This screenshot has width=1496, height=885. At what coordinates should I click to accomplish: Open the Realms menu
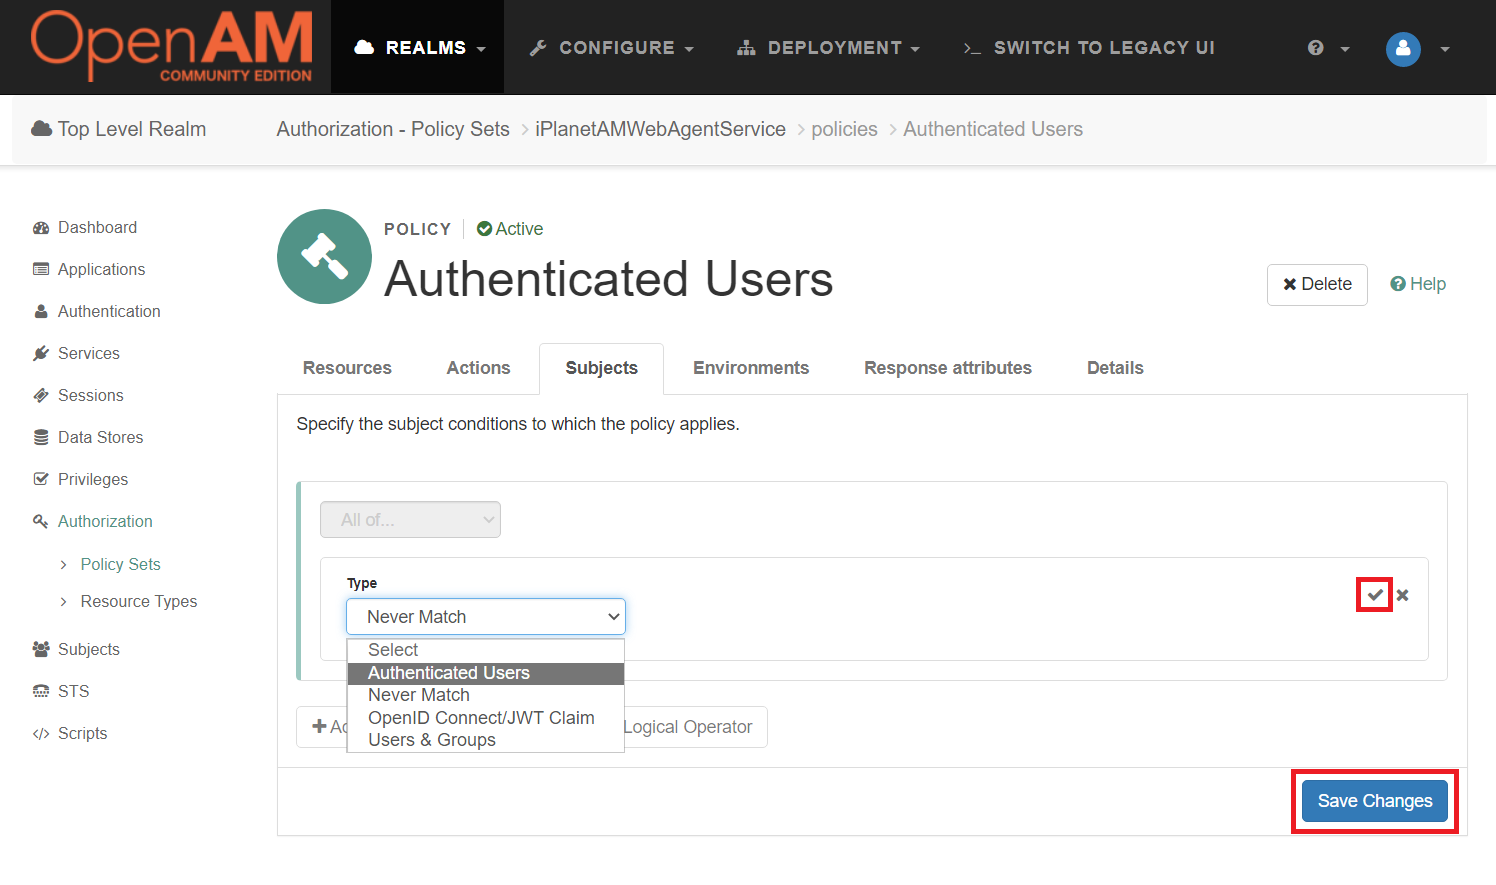[418, 48]
